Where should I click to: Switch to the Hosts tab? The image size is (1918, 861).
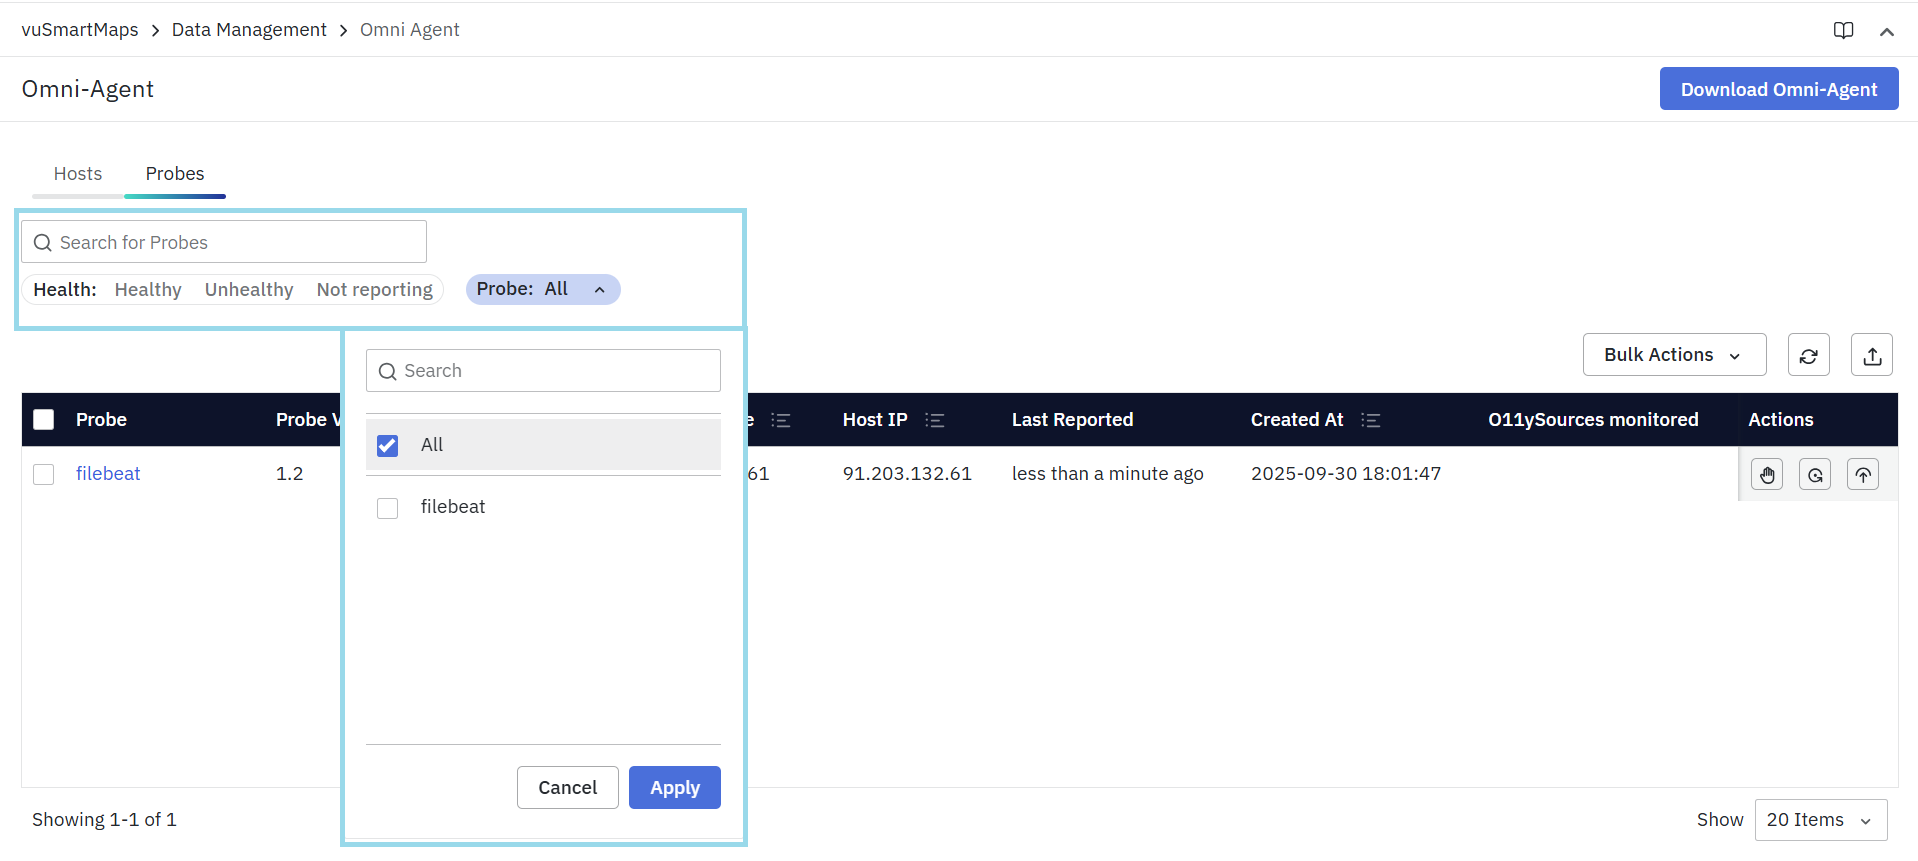[78, 174]
